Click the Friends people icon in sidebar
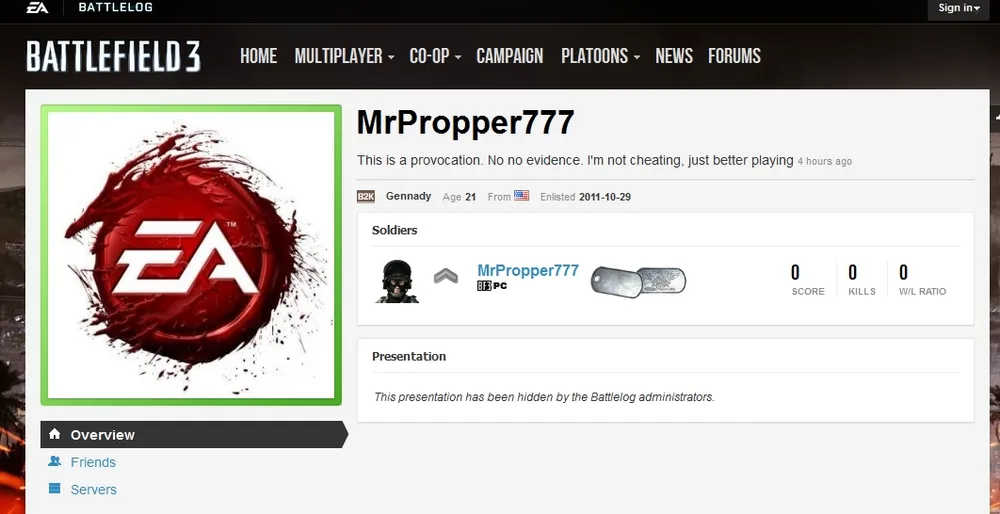The width and height of the screenshot is (1000, 514). (54, 461)
